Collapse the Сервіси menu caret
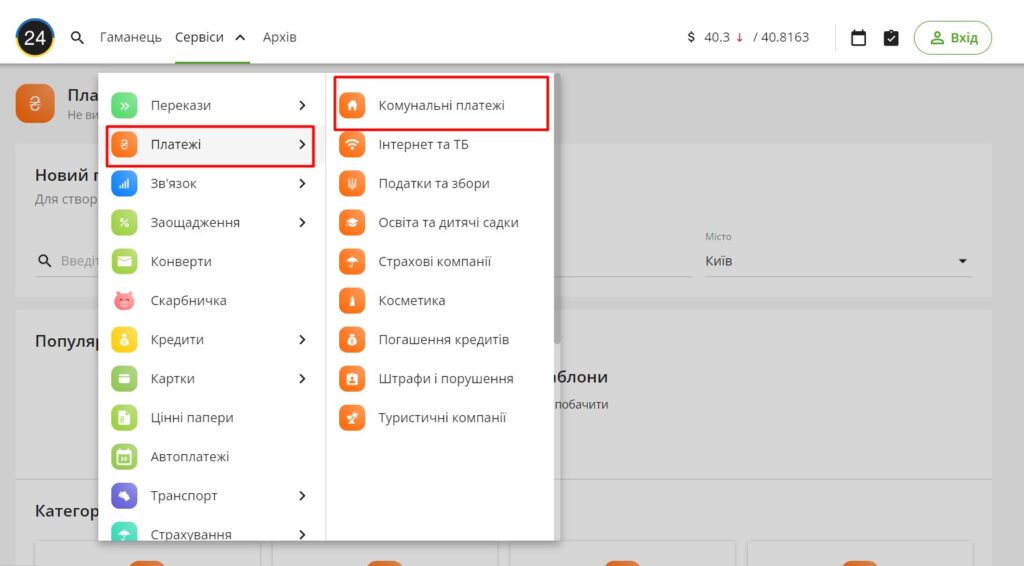 [240, 38]
